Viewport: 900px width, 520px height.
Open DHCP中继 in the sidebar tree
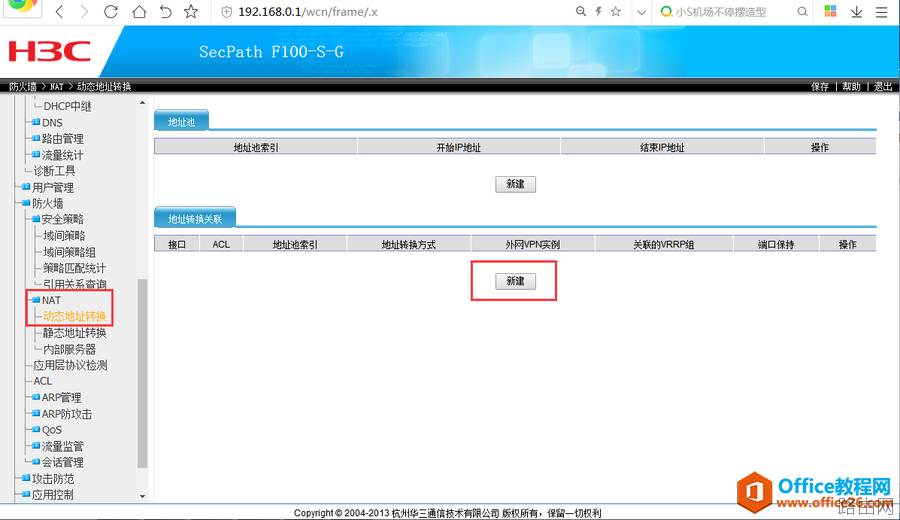(x=67, y=106)
